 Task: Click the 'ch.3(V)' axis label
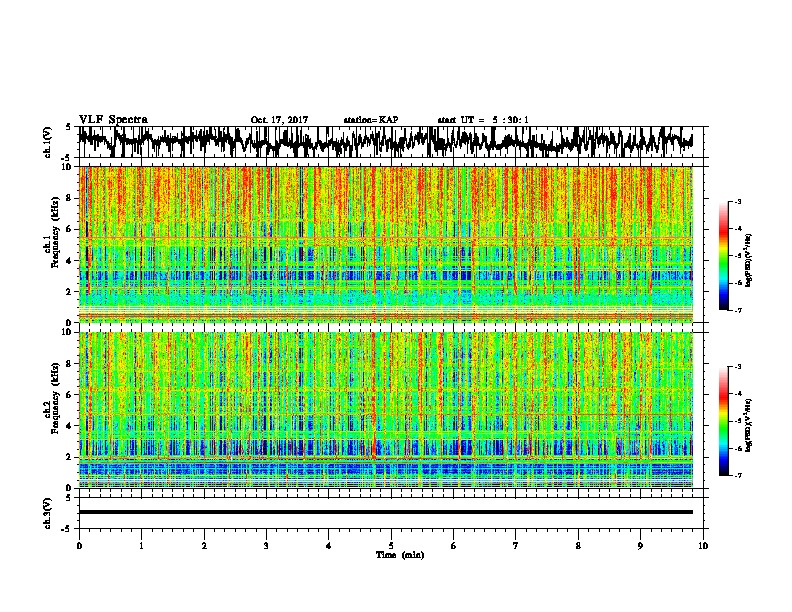[48, 513]
